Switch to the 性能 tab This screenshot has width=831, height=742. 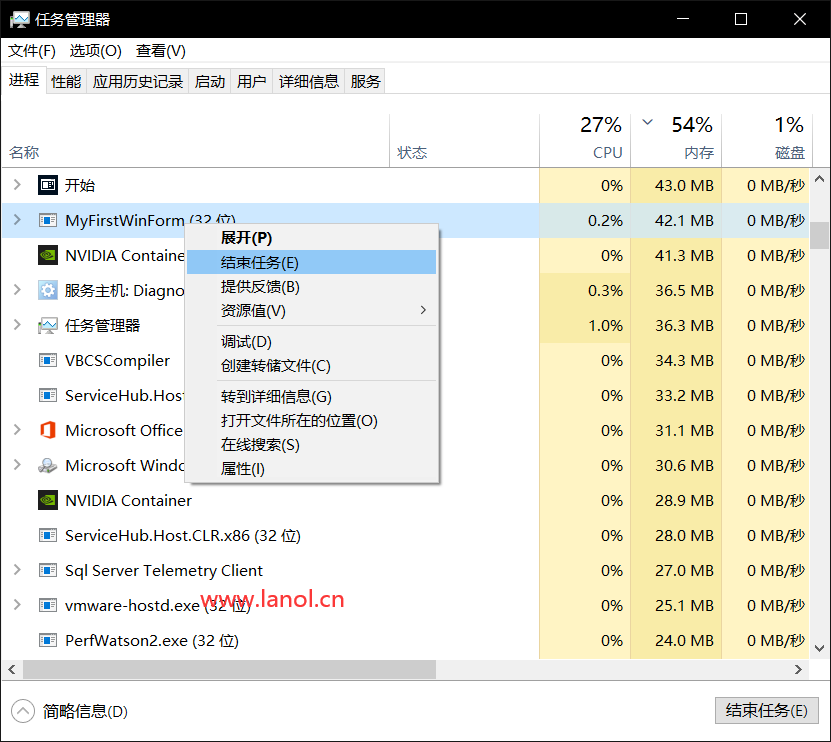(66, 81)
